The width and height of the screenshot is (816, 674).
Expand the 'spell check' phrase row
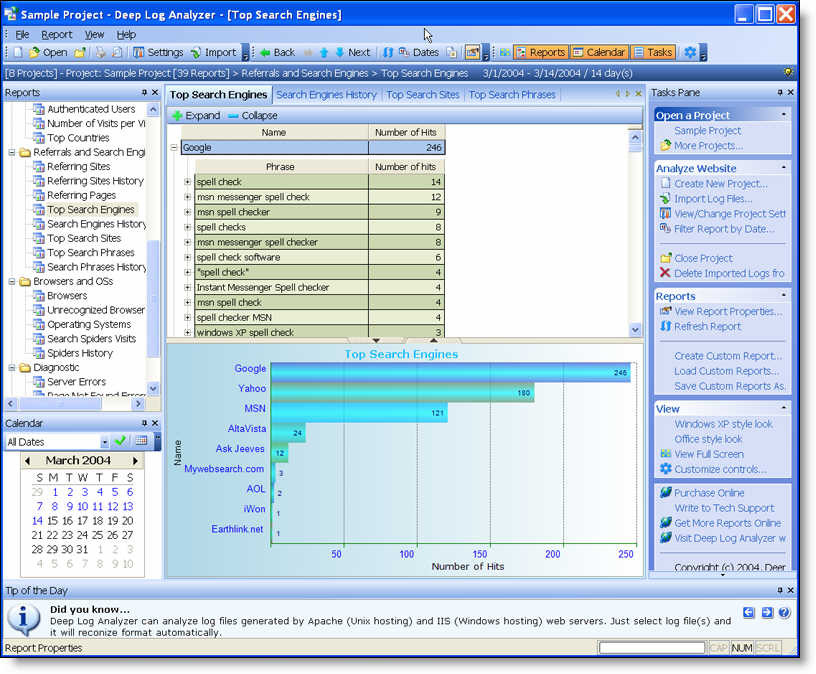(188, 182)
